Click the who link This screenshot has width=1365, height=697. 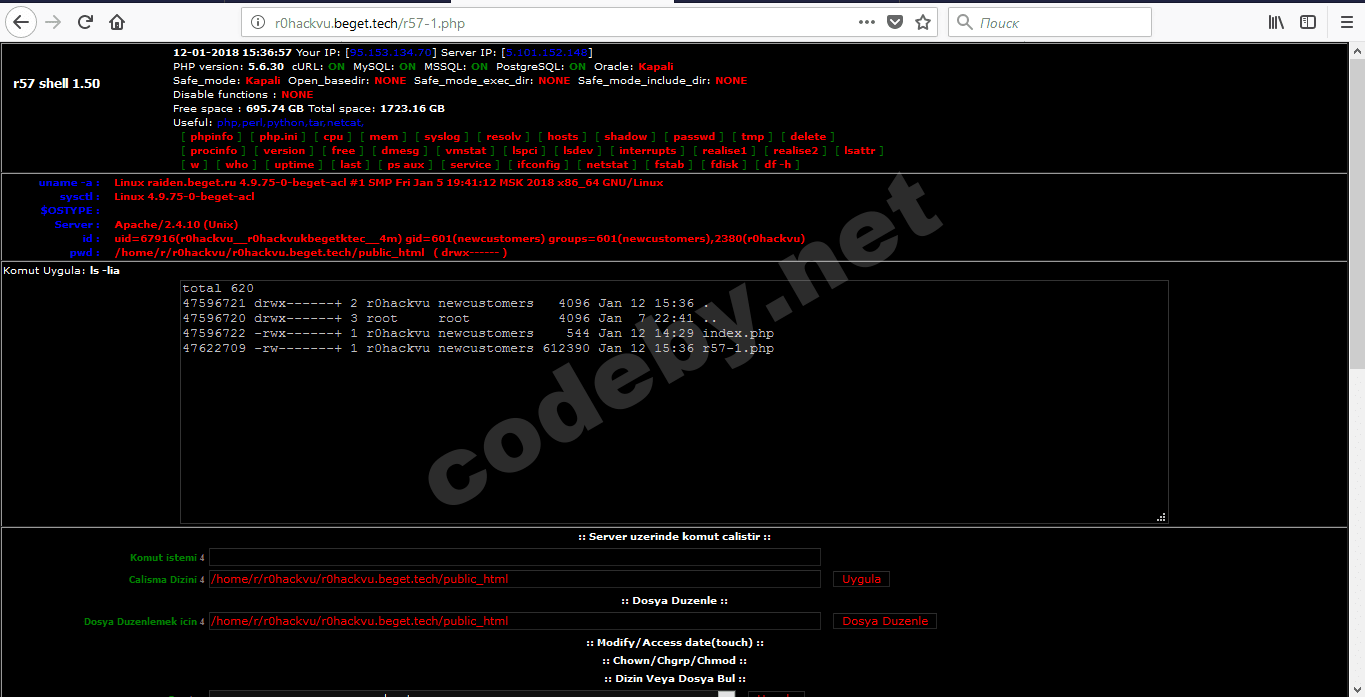(x=237, y=164)
